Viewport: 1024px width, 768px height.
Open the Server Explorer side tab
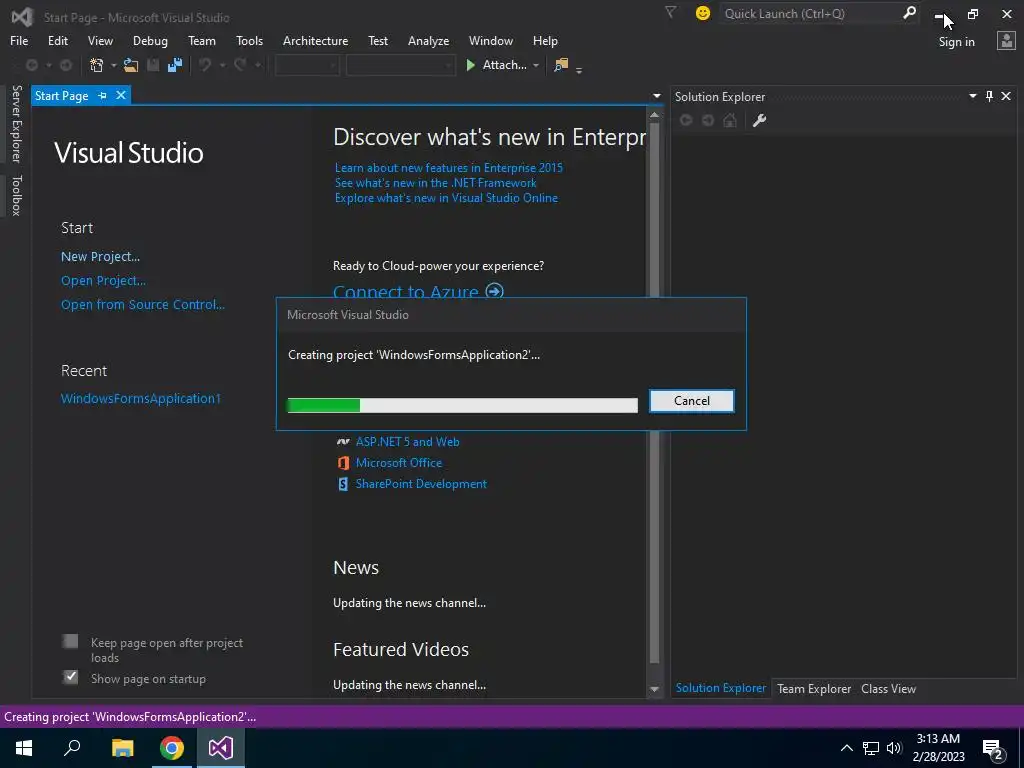(16, 123)
